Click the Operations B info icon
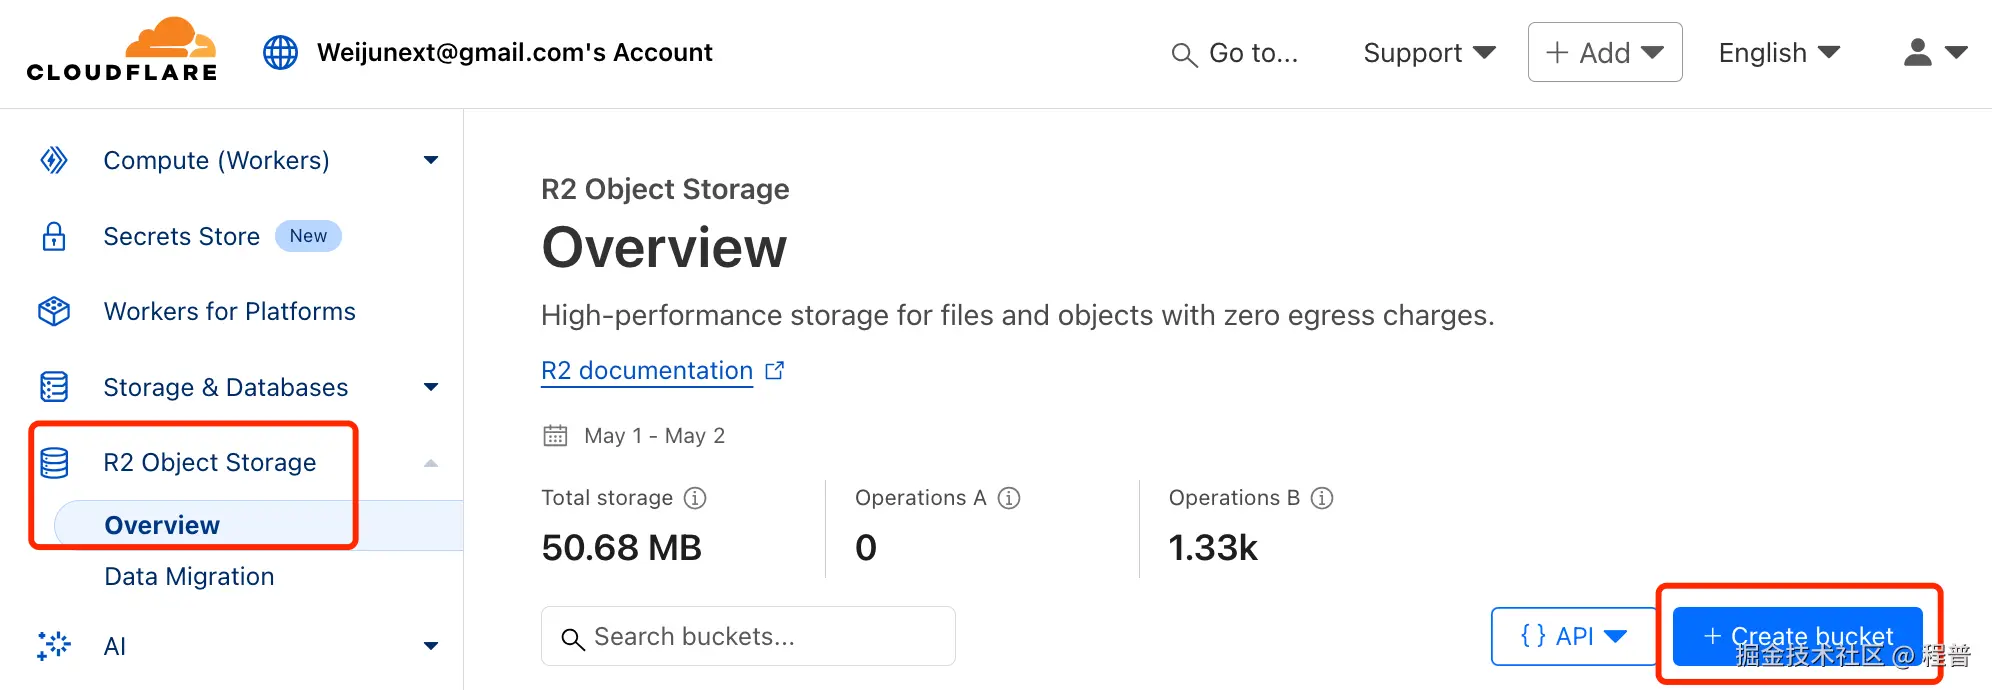 pos(1322,498)
